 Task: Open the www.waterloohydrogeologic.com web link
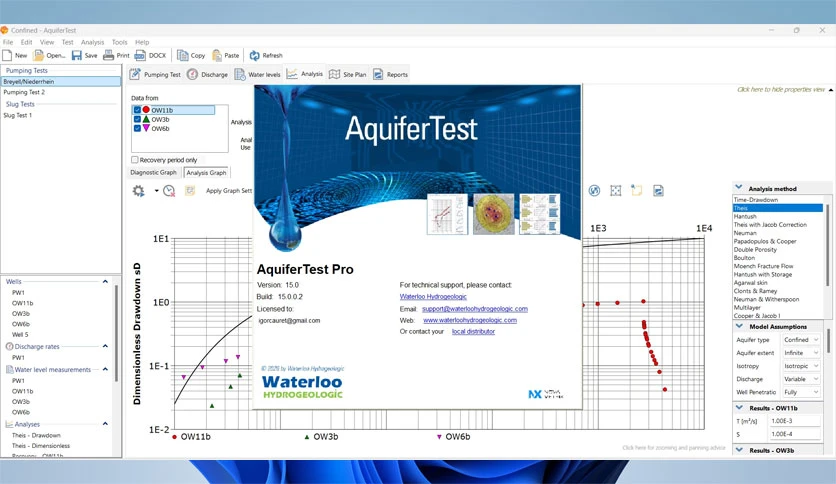[x=470, y=320]
